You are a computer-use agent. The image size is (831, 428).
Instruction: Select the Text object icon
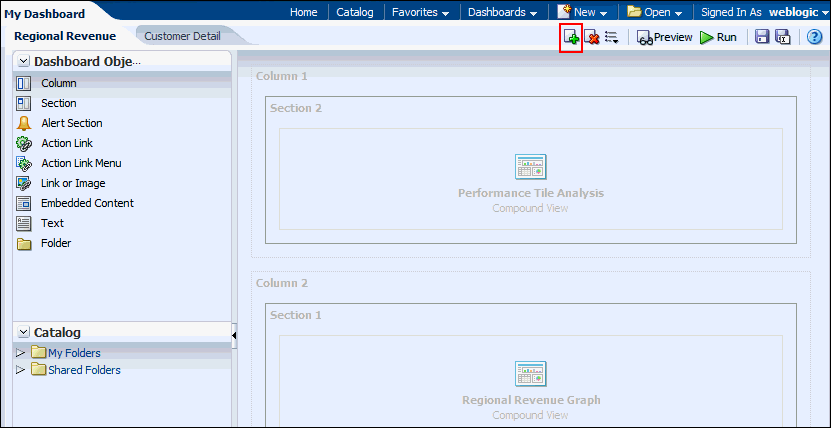(24, 224)
